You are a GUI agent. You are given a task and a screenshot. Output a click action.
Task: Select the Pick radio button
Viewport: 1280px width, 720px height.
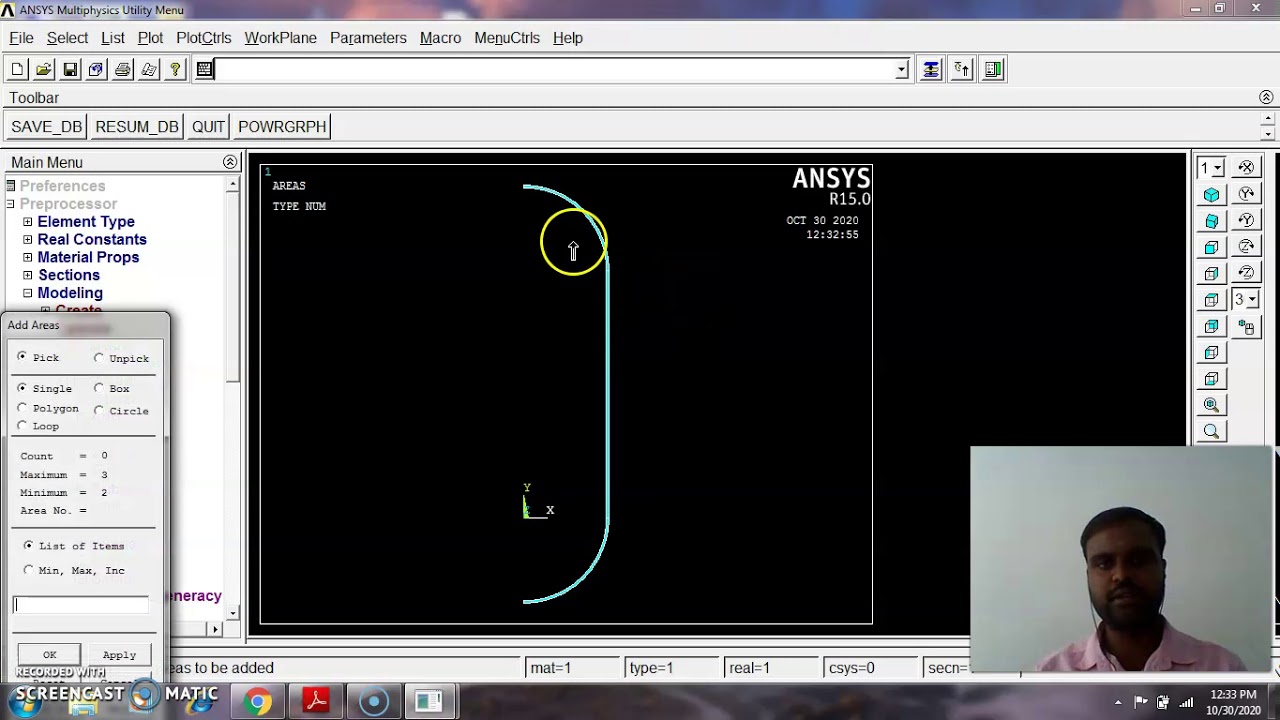coord(22,357)
